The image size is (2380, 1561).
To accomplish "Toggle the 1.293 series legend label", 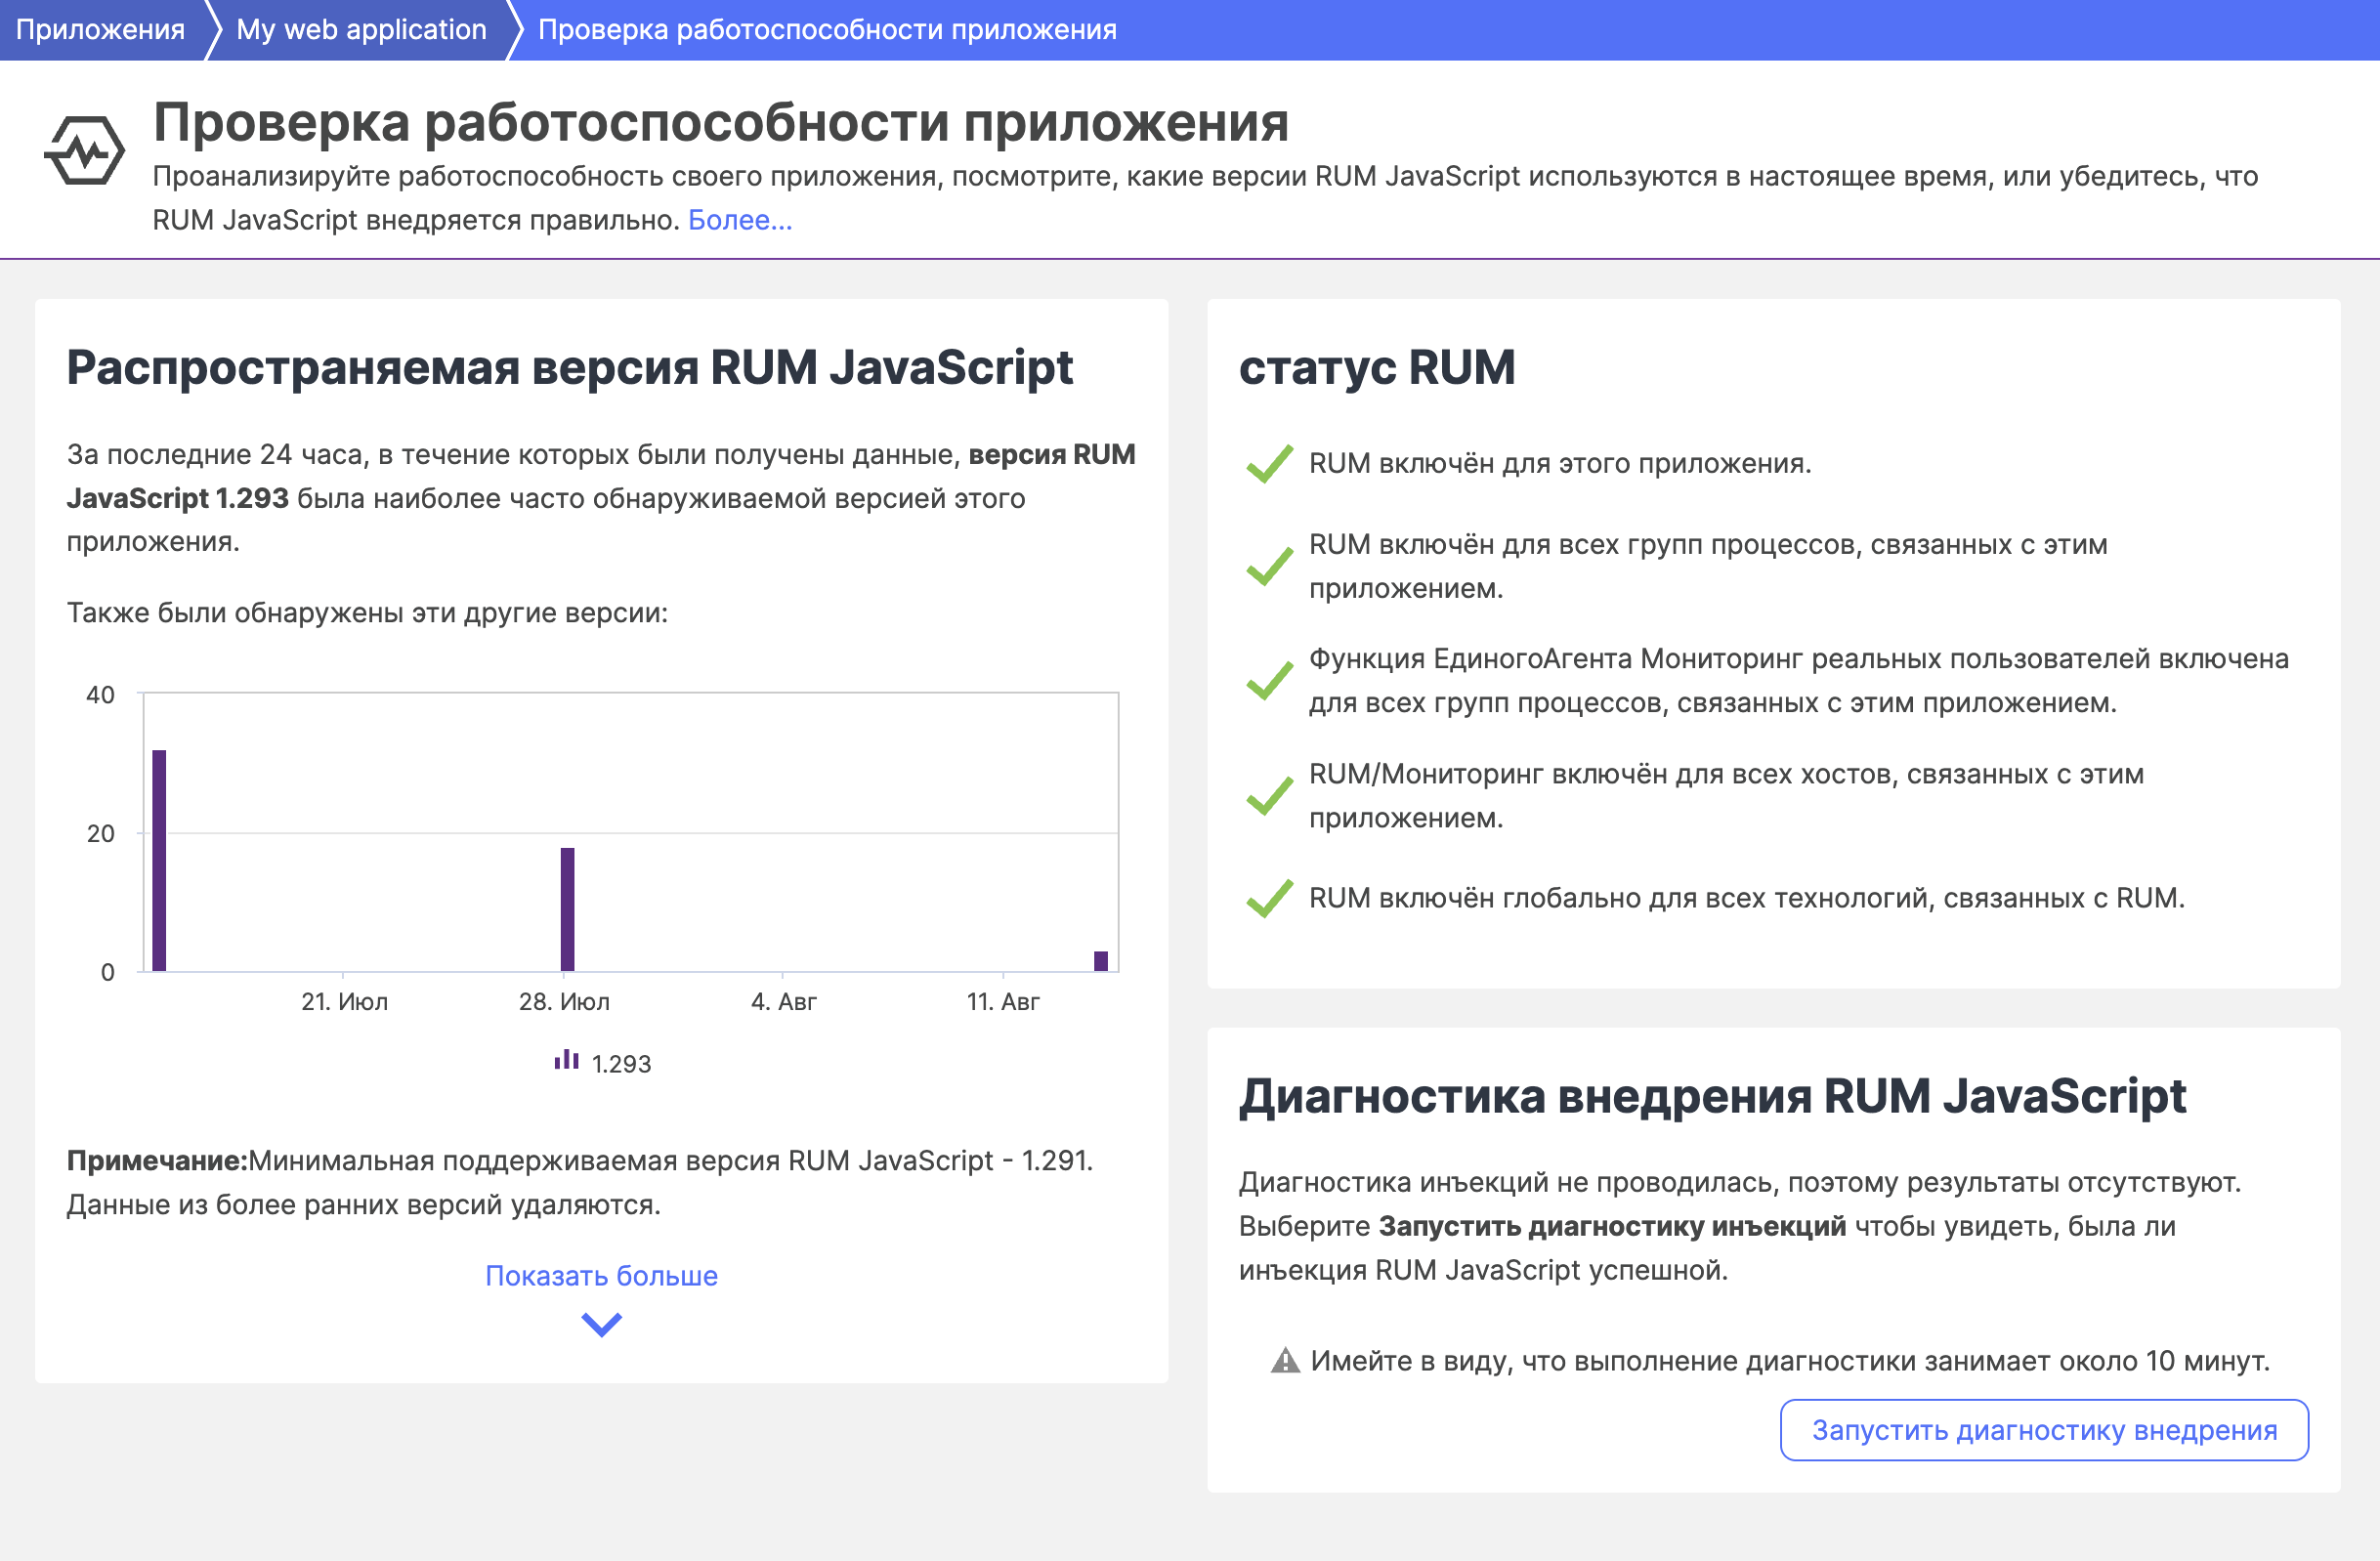I will pos(621,1064).
